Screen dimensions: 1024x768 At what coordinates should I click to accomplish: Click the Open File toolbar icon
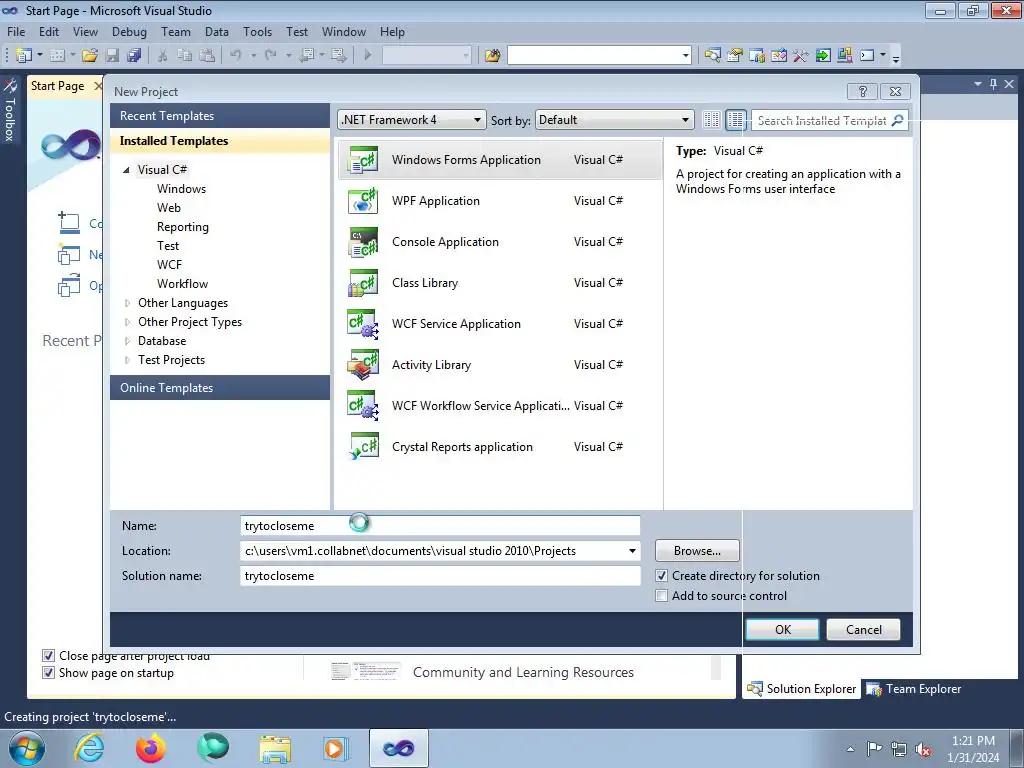[x=90, y=56]
